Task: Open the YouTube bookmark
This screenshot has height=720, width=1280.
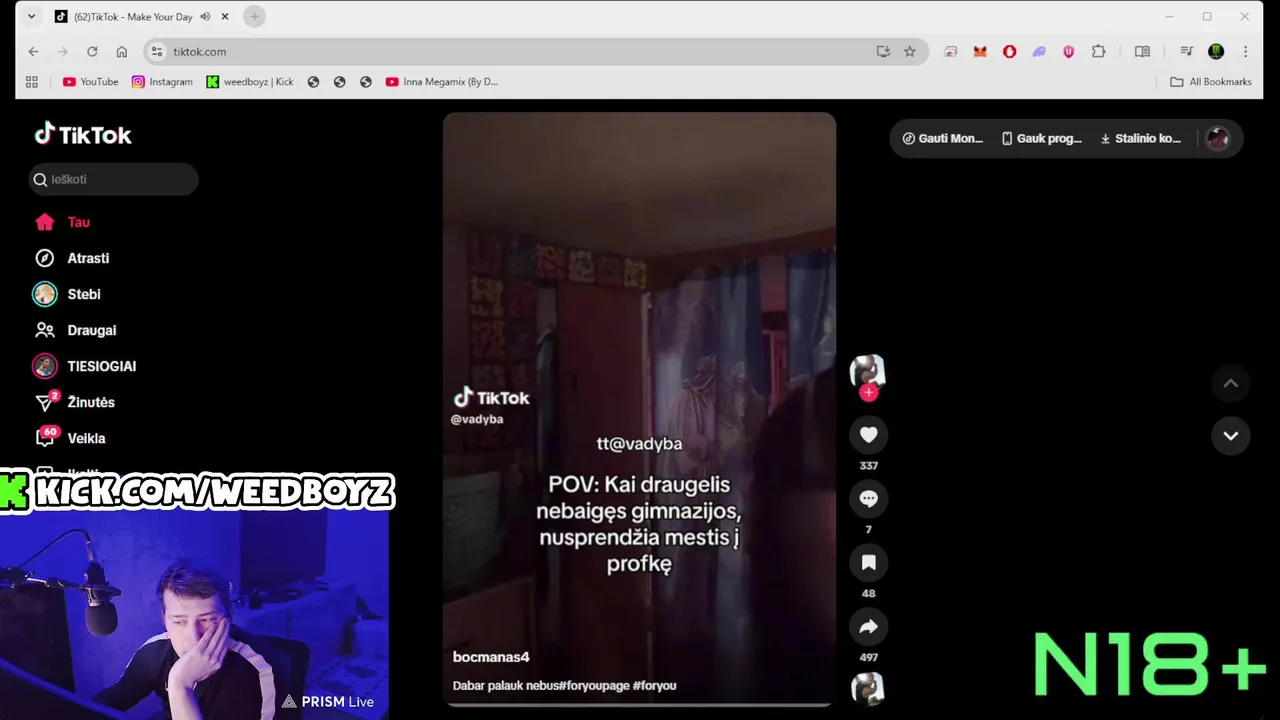Action: coord(90,82)
